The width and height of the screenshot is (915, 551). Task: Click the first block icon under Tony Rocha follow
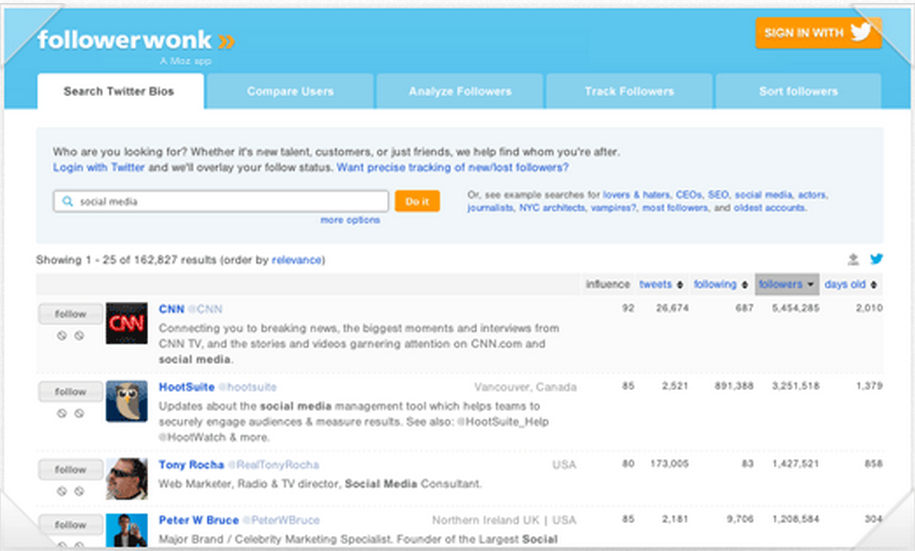point(62,491)
